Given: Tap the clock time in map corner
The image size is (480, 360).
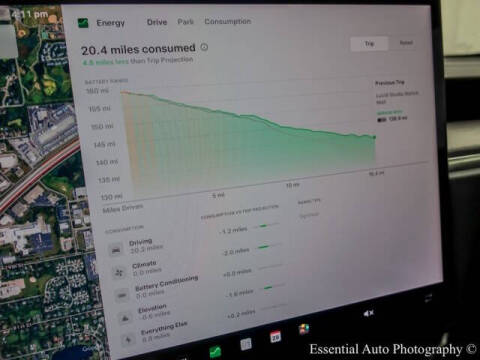Looking at the screenshot, I should 29,15.
